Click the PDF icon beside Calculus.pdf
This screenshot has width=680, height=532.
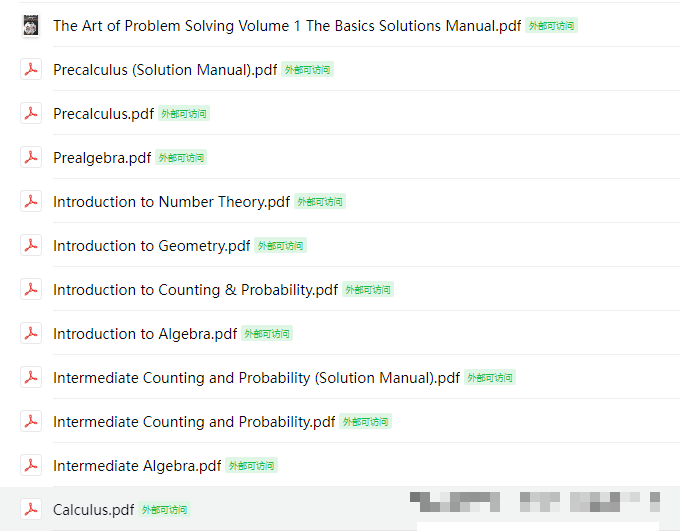click(x=31, y=509)
